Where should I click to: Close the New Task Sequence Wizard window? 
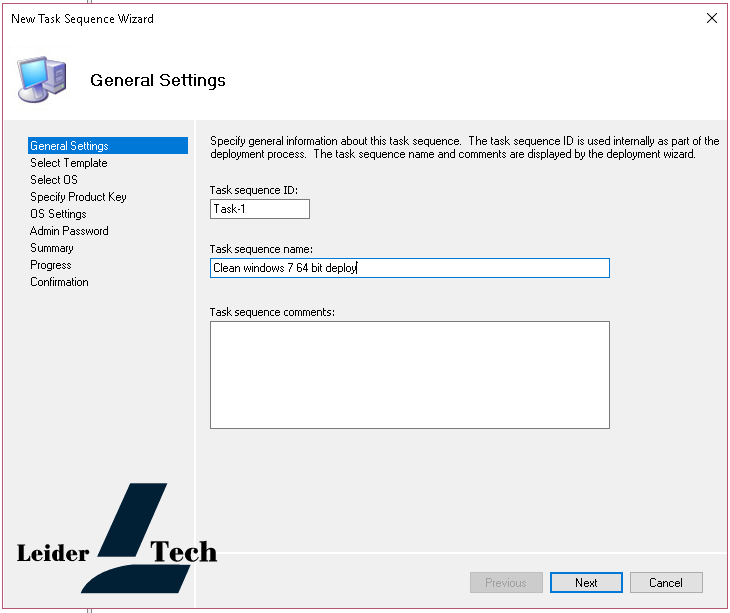click(x=712, y=18)
